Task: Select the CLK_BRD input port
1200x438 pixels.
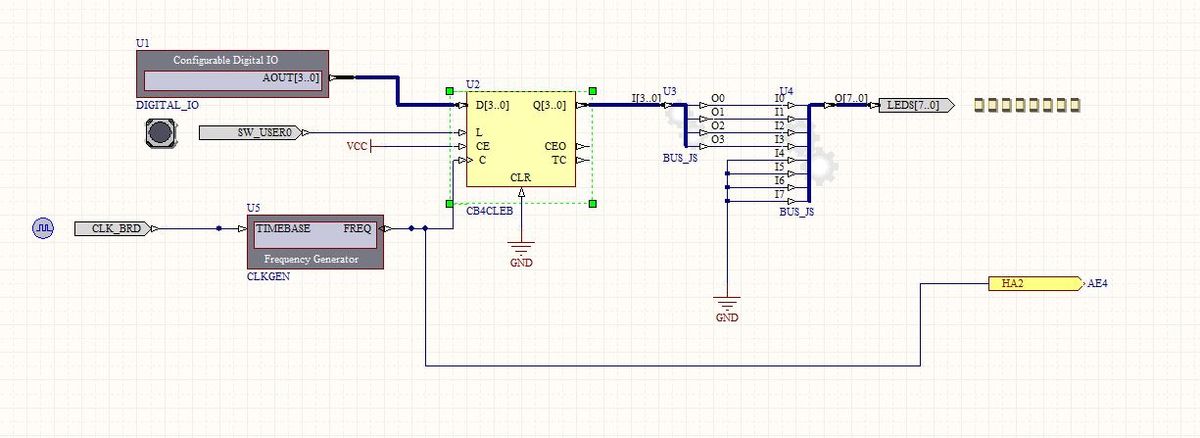Action: click(115, 229)
